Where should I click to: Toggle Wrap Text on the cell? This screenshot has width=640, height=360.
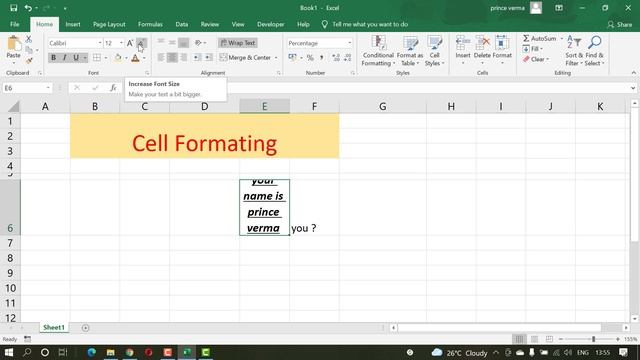pos(238,42)
